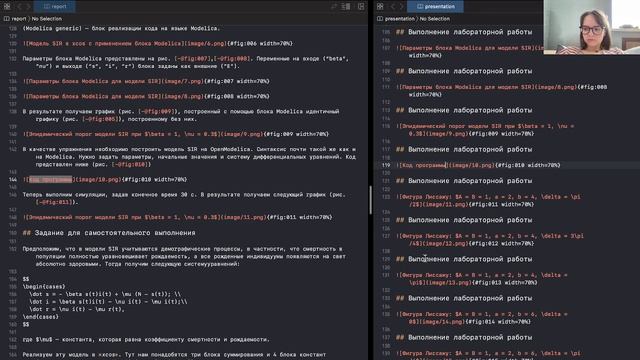Click opening '$$' on report line 154
Screen dimensions: 640x360
point(26,279)
